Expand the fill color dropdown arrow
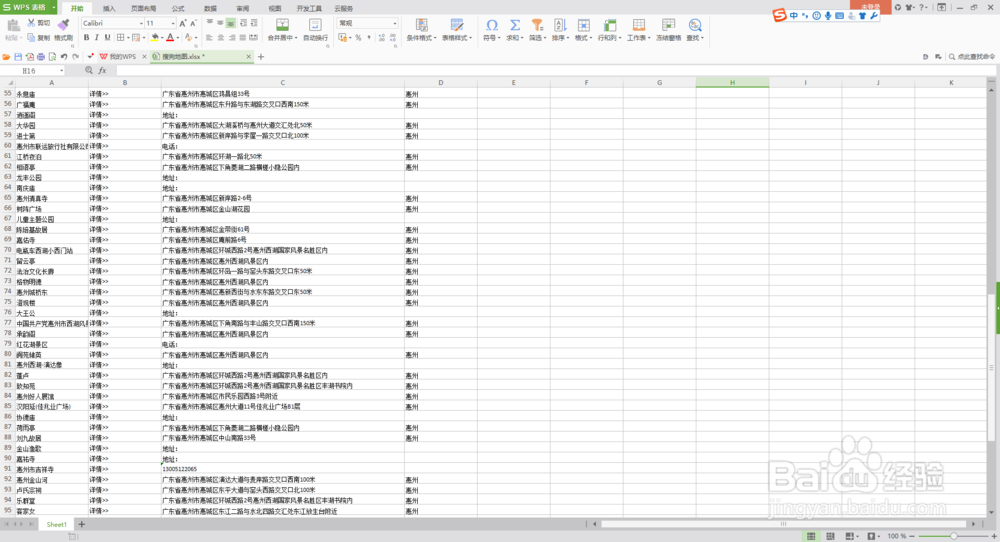The height and width of the screenshot is (542, 1000). [162, 38]
